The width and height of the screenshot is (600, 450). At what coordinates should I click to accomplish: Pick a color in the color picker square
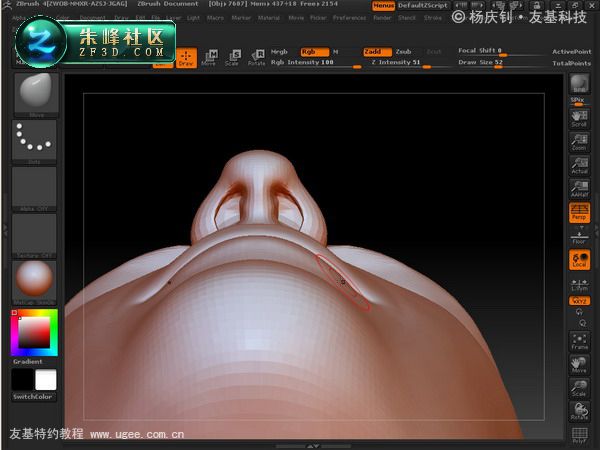pos(34,332)
